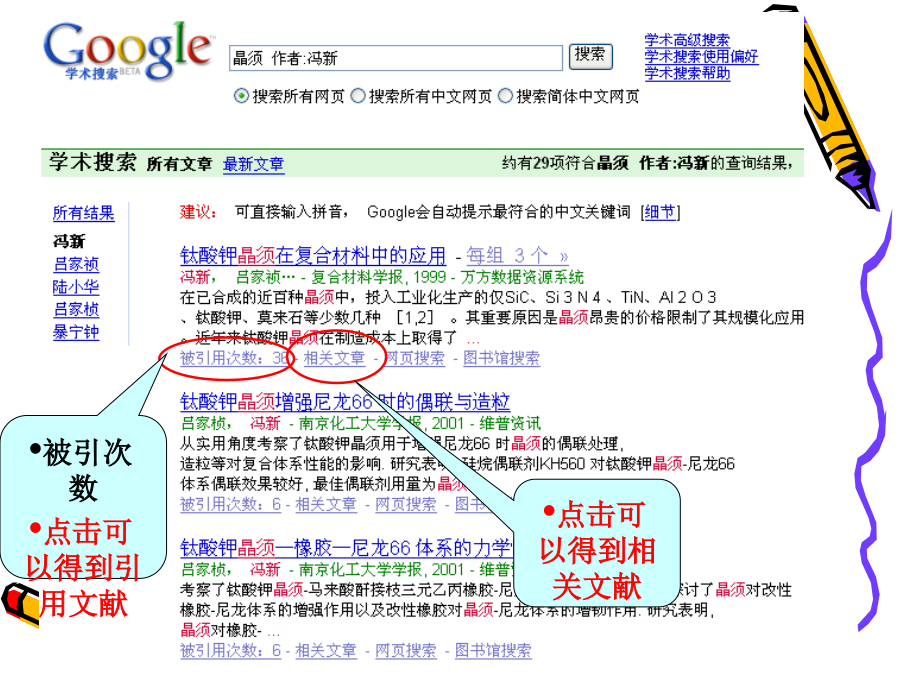The width and height of the screenshot is (900, 675).
Task: Click the current filter 冯新 in sidebar
Action: [69, 241]
